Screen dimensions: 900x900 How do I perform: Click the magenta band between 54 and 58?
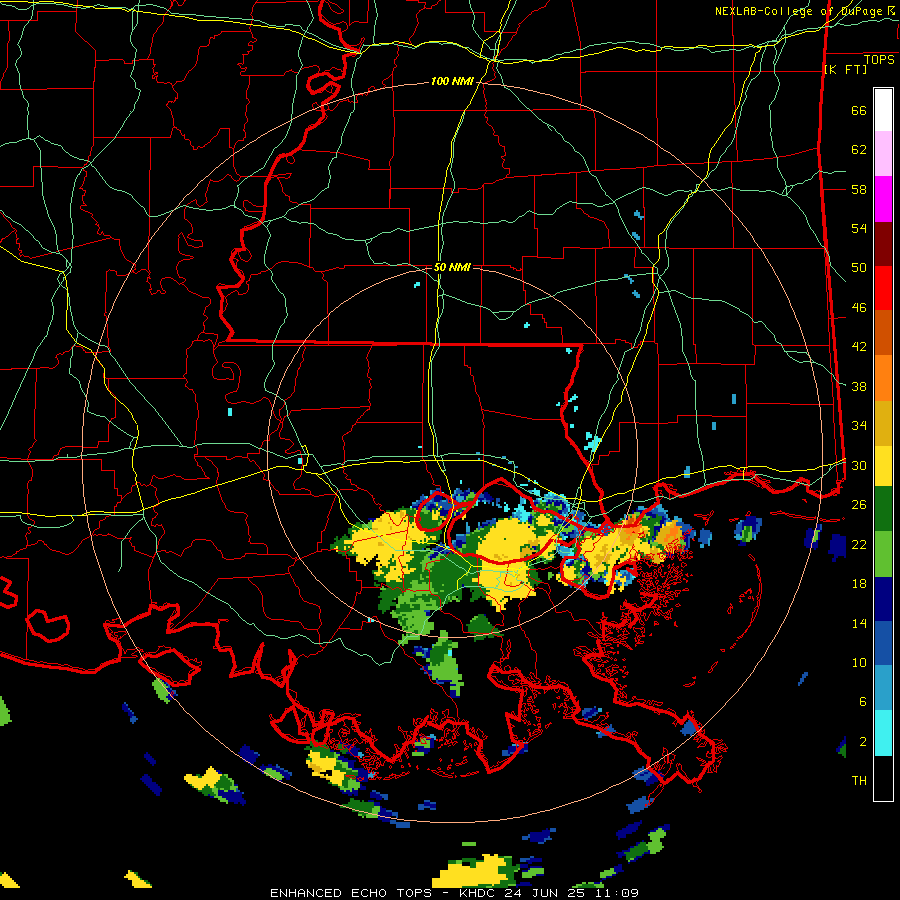[883, 199]
